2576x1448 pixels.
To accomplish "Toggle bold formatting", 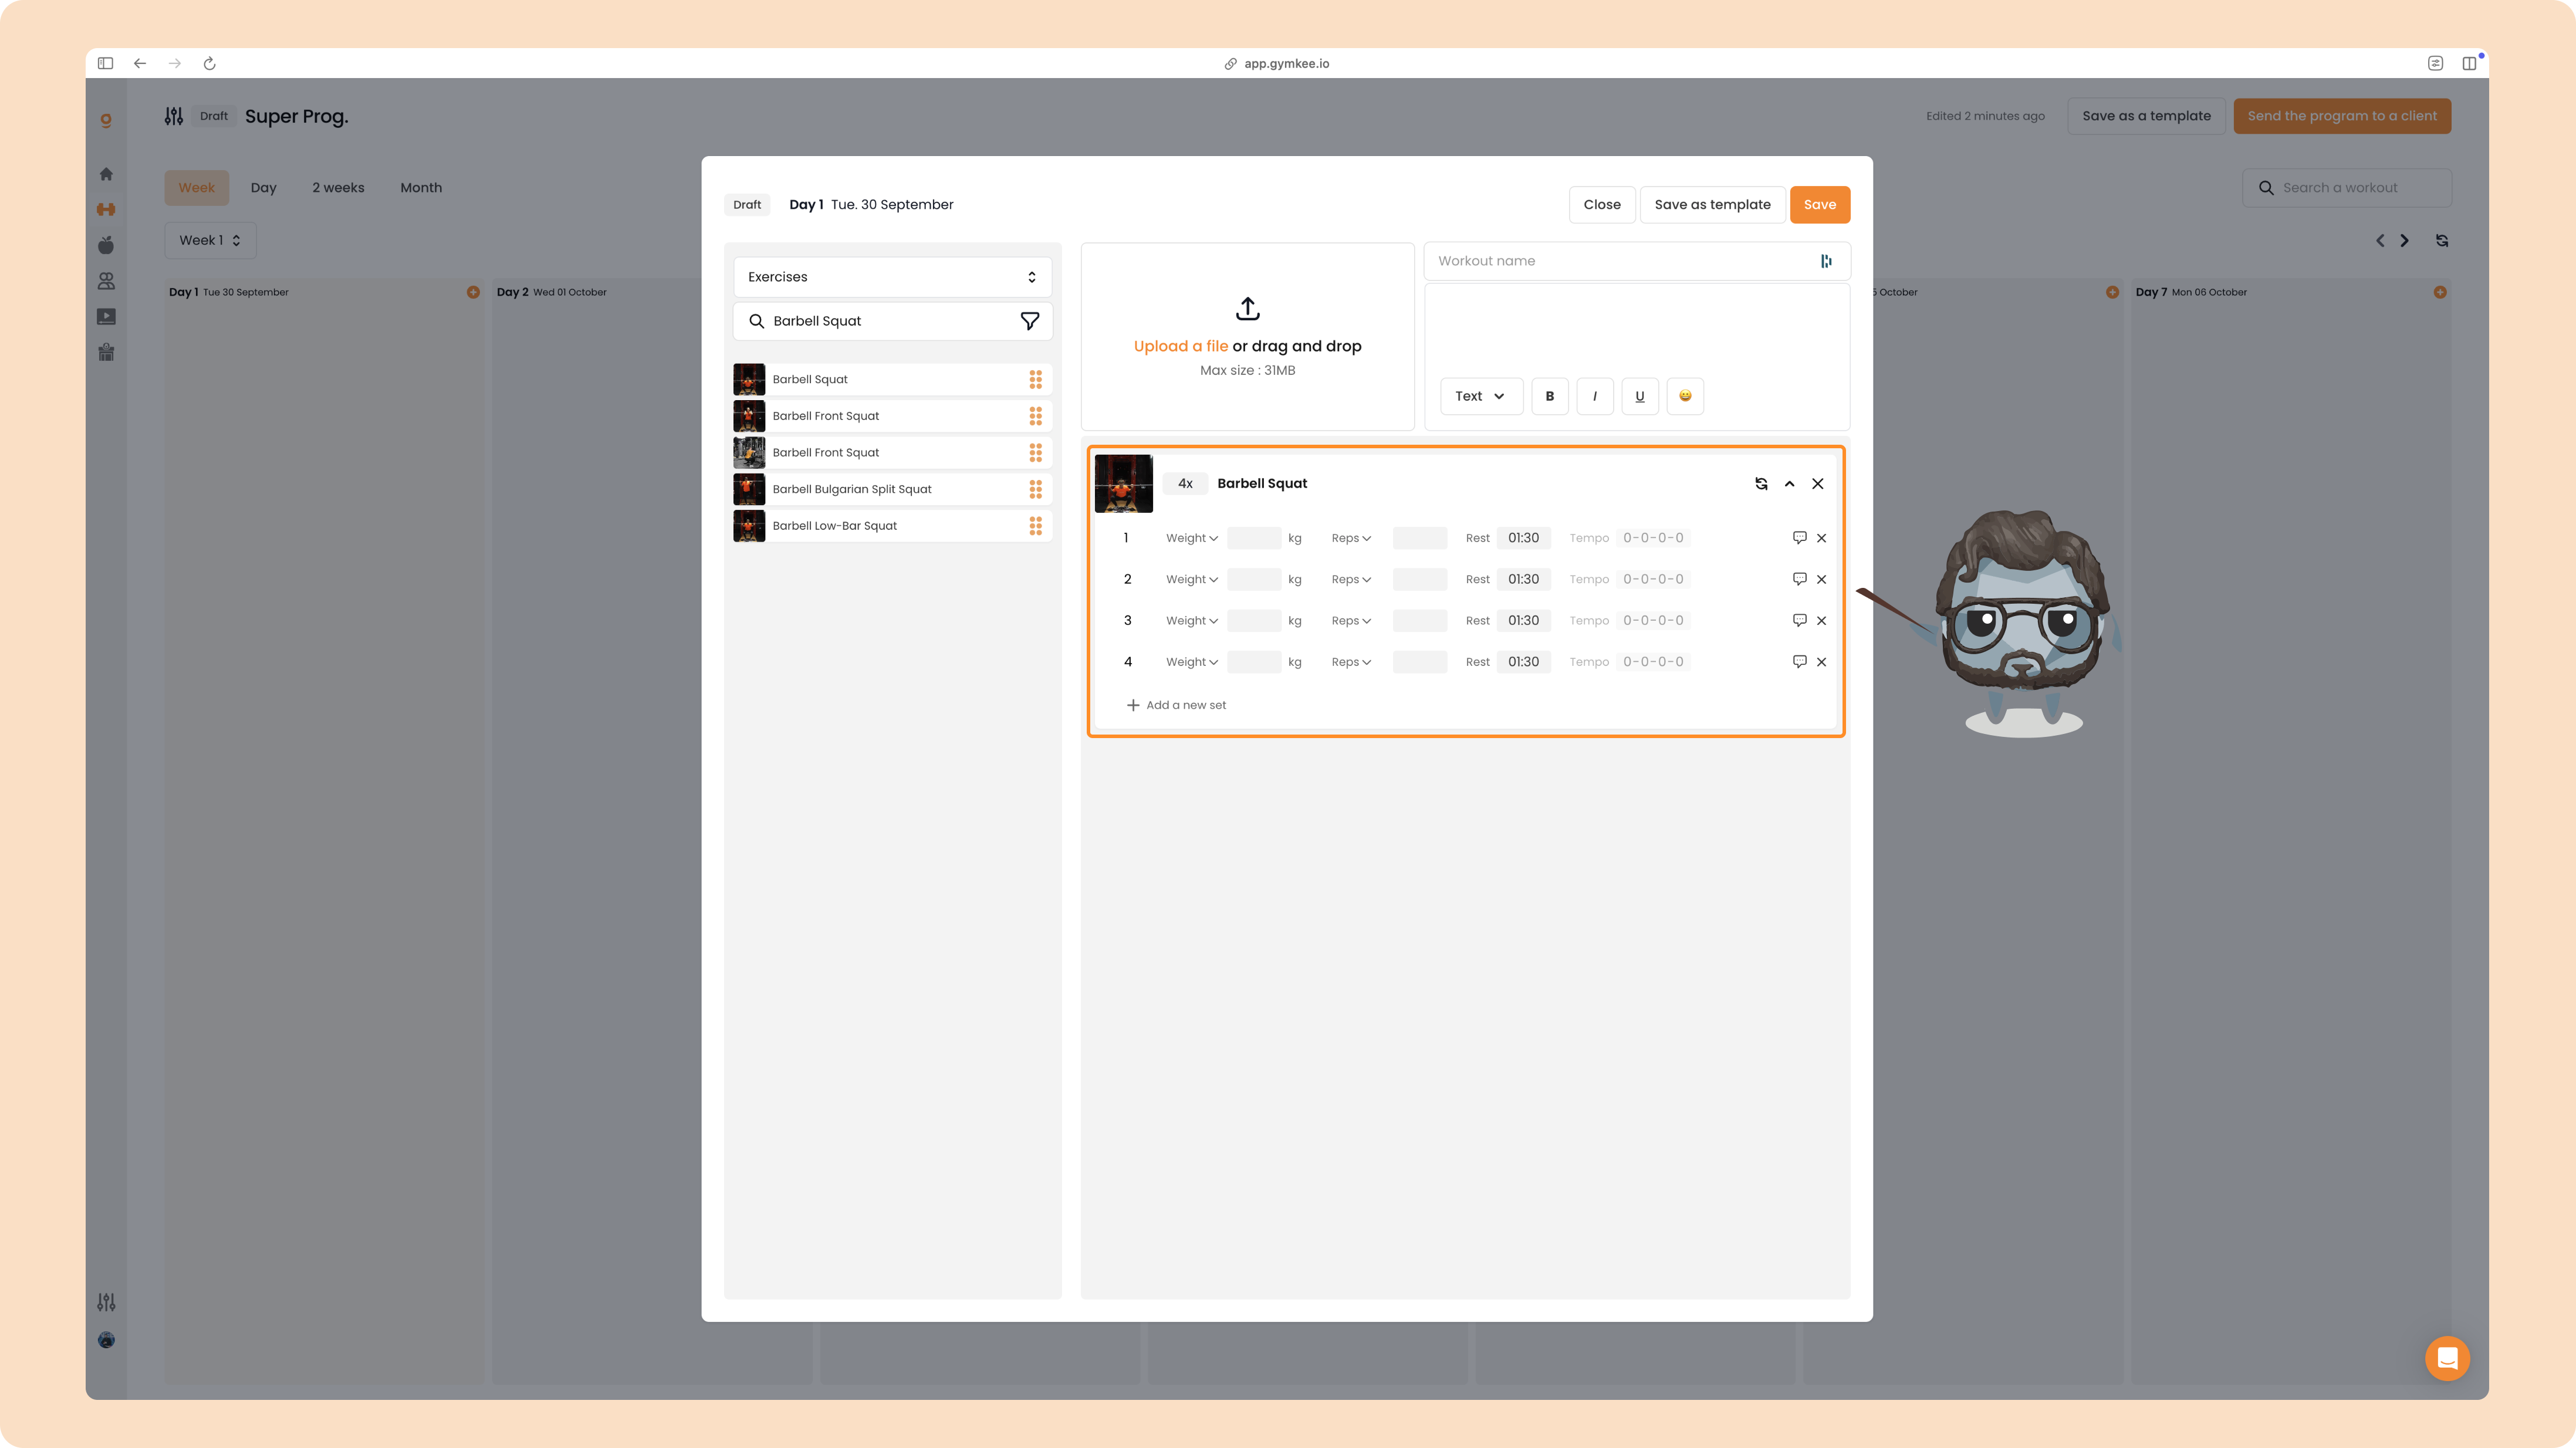I will tap(1549, 396).
